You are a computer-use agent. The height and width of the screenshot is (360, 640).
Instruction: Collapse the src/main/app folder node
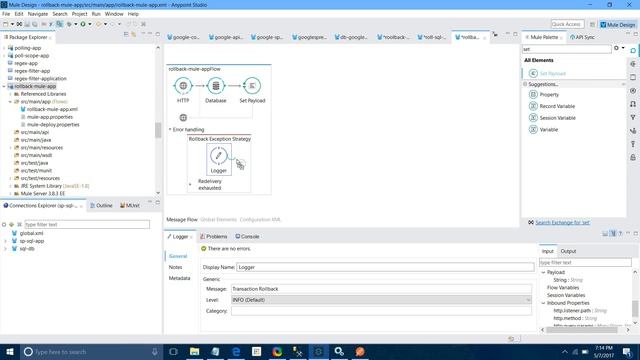tap(10, 102)
